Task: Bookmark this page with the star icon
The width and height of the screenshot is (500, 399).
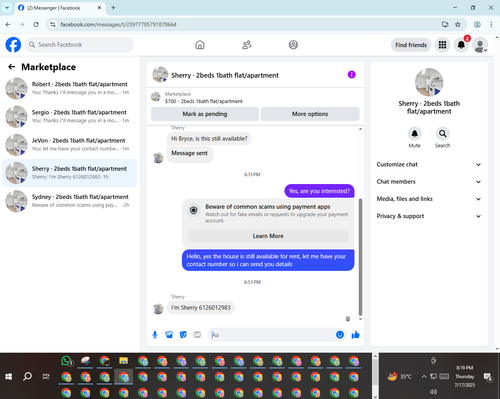Action: click(x=458, y=24)
